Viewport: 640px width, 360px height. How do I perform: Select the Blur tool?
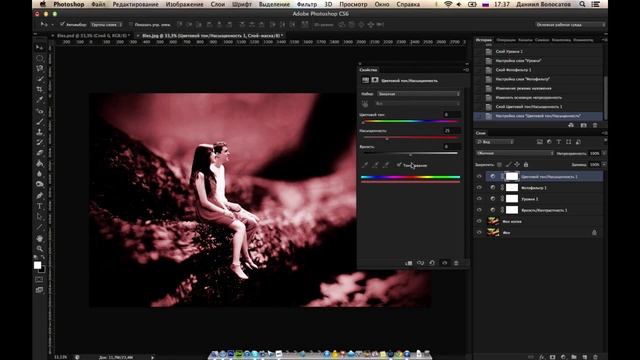(40, 173)
